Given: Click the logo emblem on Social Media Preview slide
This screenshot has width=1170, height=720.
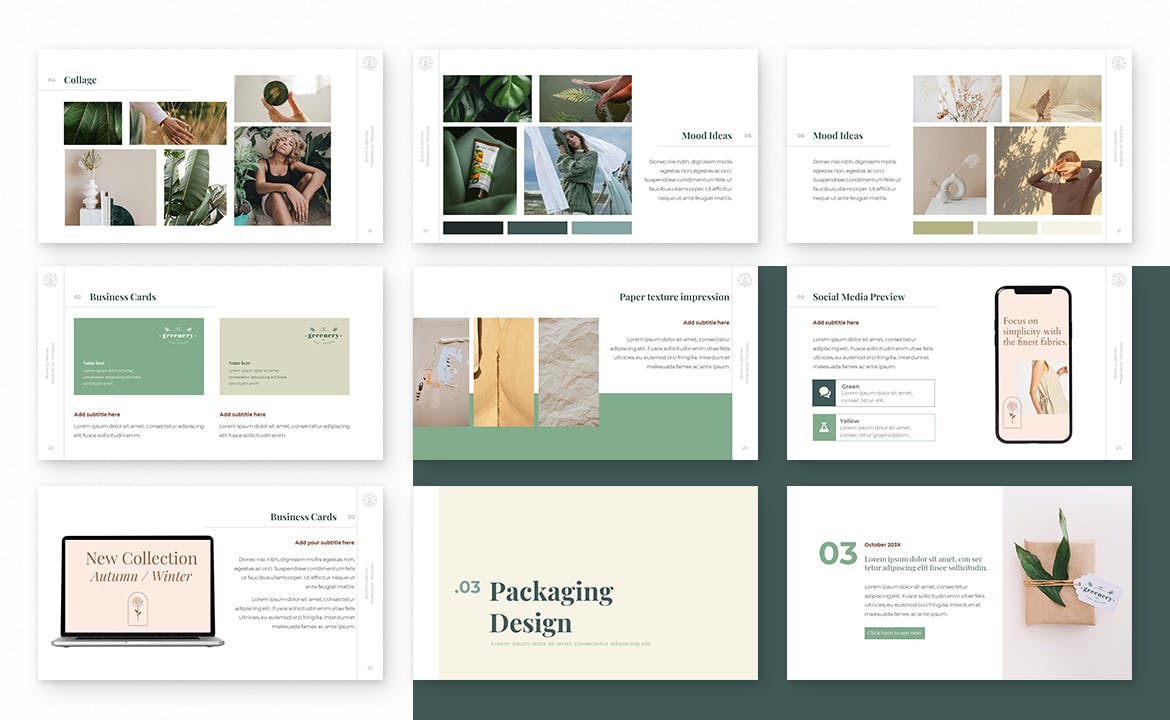Looking at the screenshot, I should pyautogui.click(x=1118, y=280).
